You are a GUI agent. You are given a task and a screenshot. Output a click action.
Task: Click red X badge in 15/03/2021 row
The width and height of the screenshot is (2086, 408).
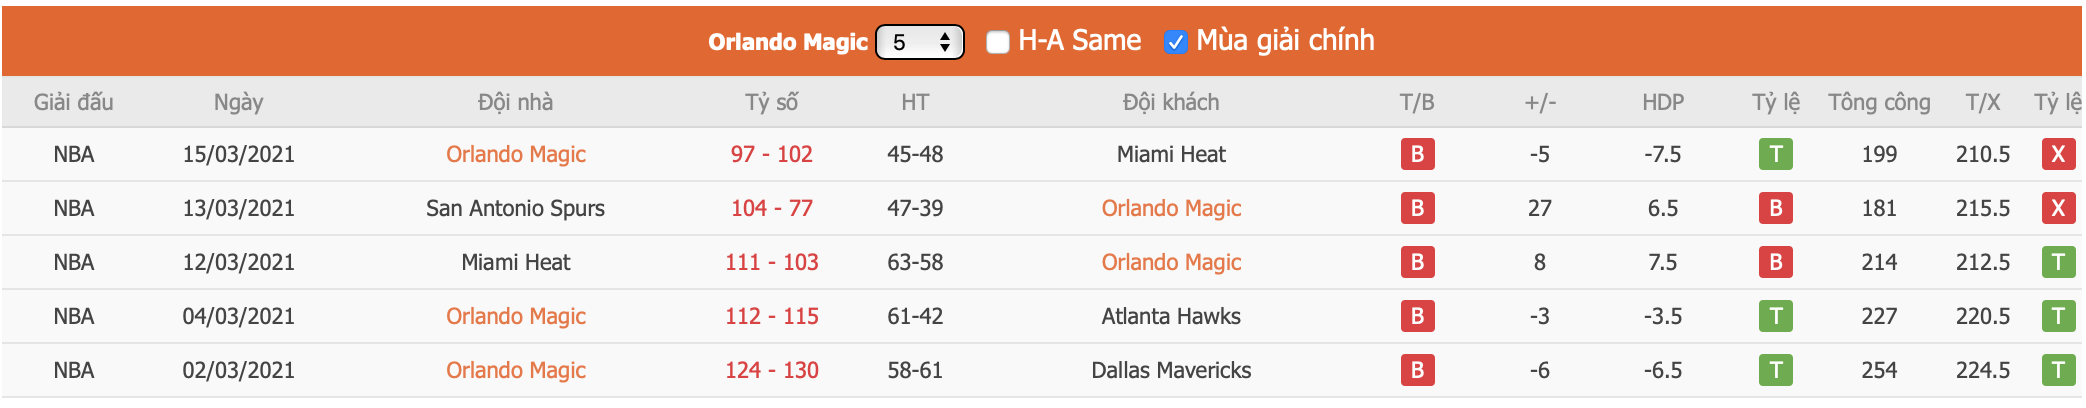[2058, 154]
